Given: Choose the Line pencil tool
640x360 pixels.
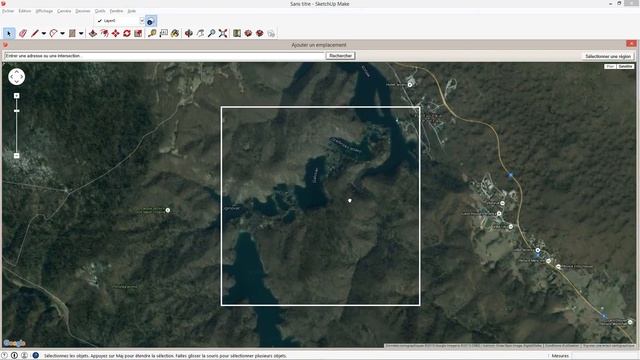Looking at the screenshot, I should pos(34,33).
